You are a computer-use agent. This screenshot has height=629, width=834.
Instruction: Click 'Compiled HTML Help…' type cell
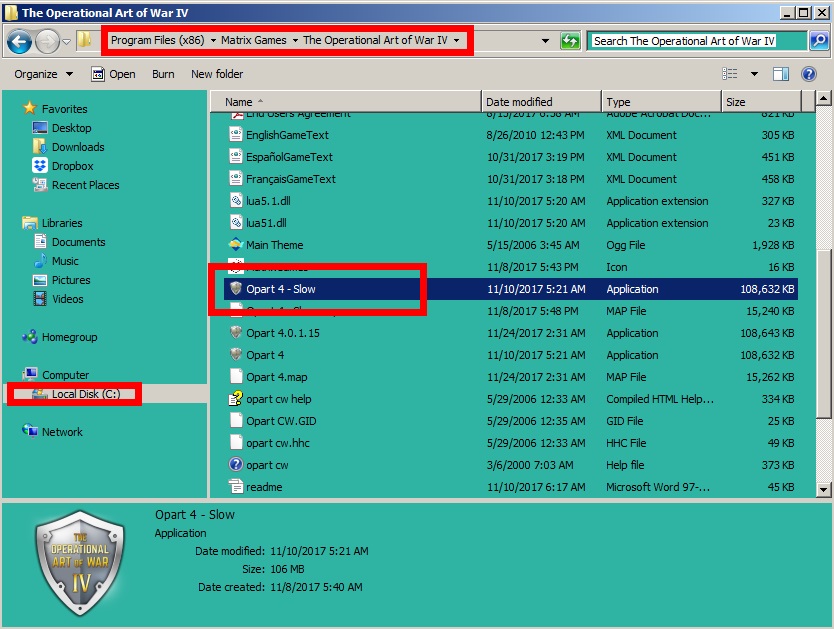coord(660,399)
